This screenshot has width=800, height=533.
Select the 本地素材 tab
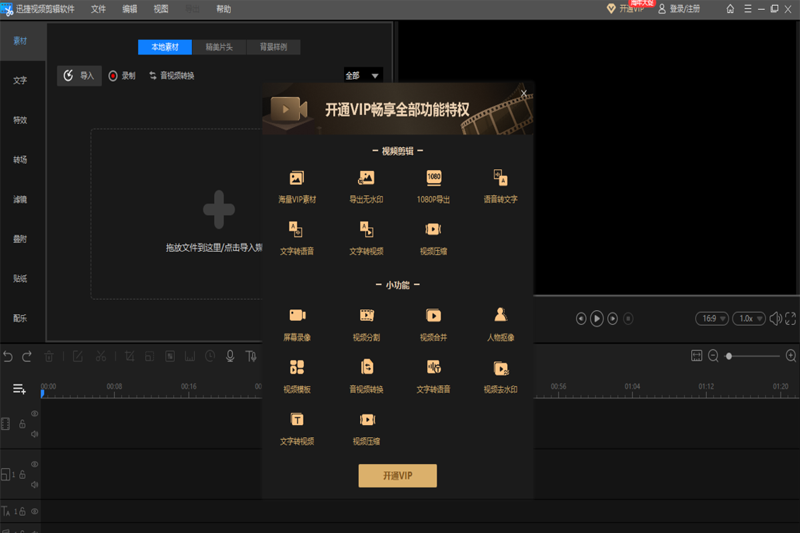click(x=165, y=47)
